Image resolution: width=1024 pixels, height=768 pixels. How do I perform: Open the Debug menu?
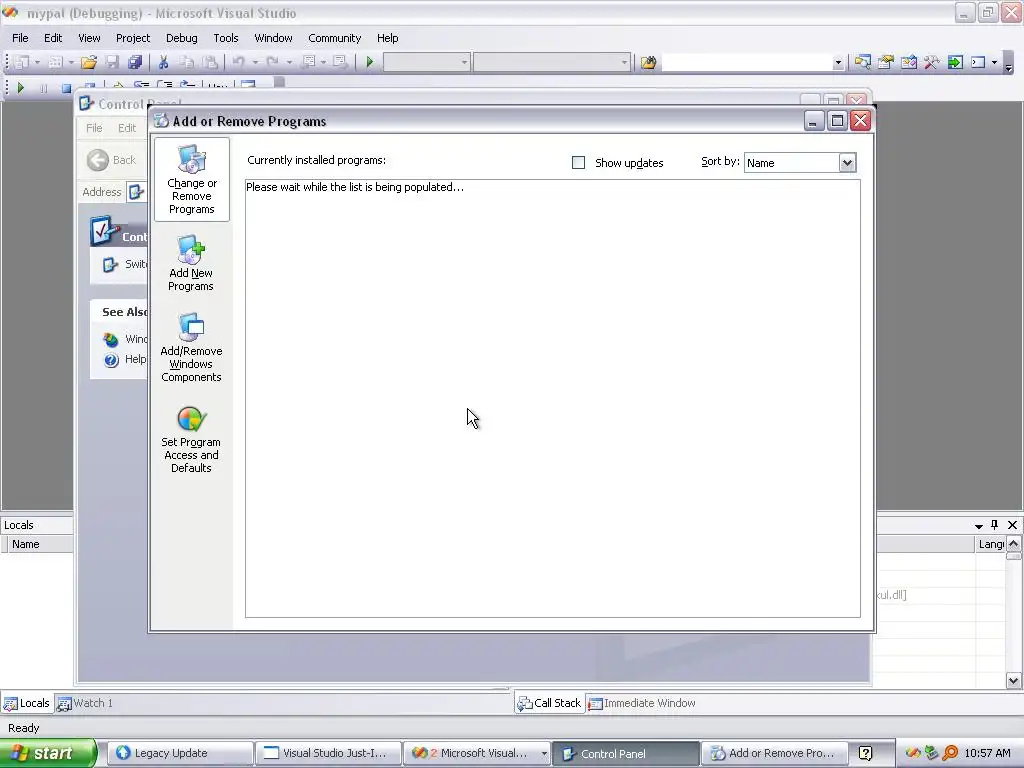[x=182, y=38]
